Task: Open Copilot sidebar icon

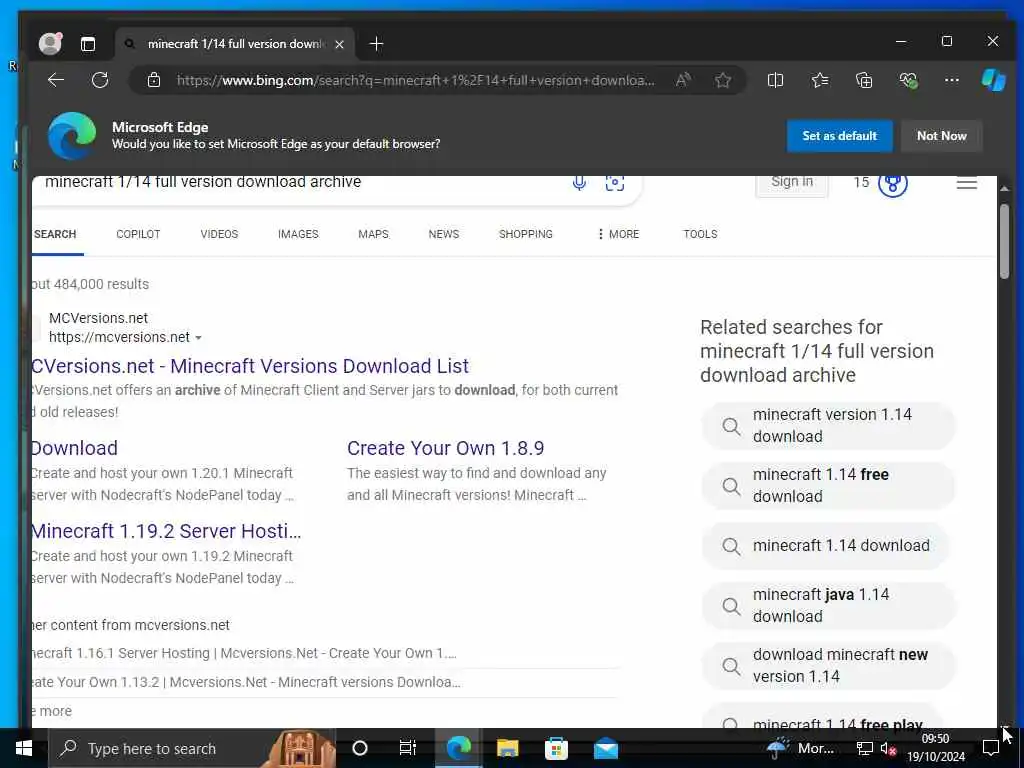Action: [993, 80]
